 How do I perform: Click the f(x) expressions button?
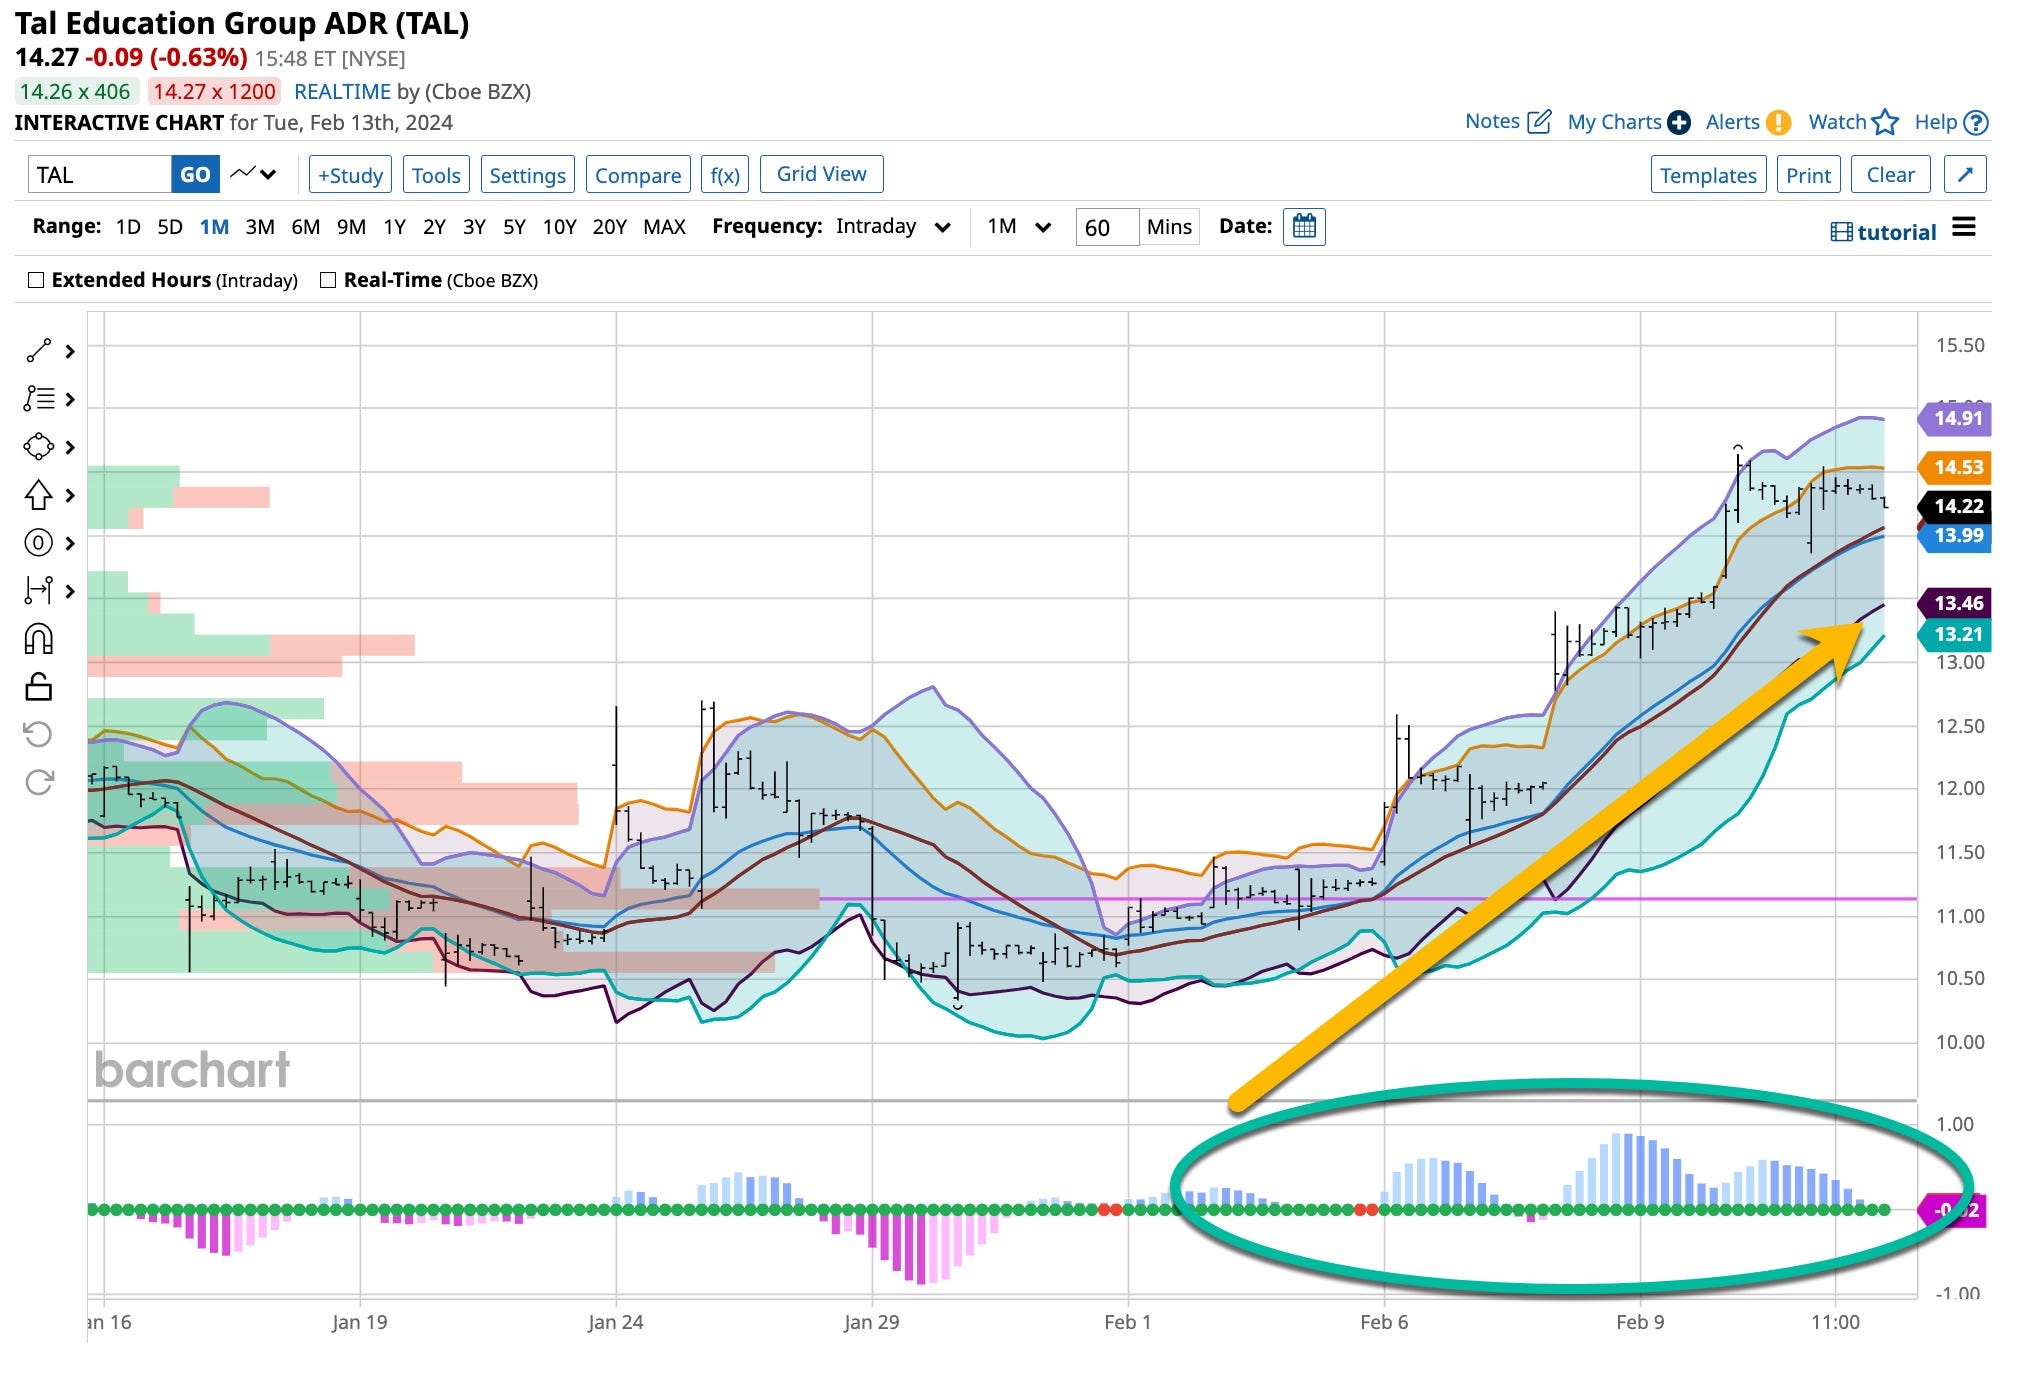[725, 175]
